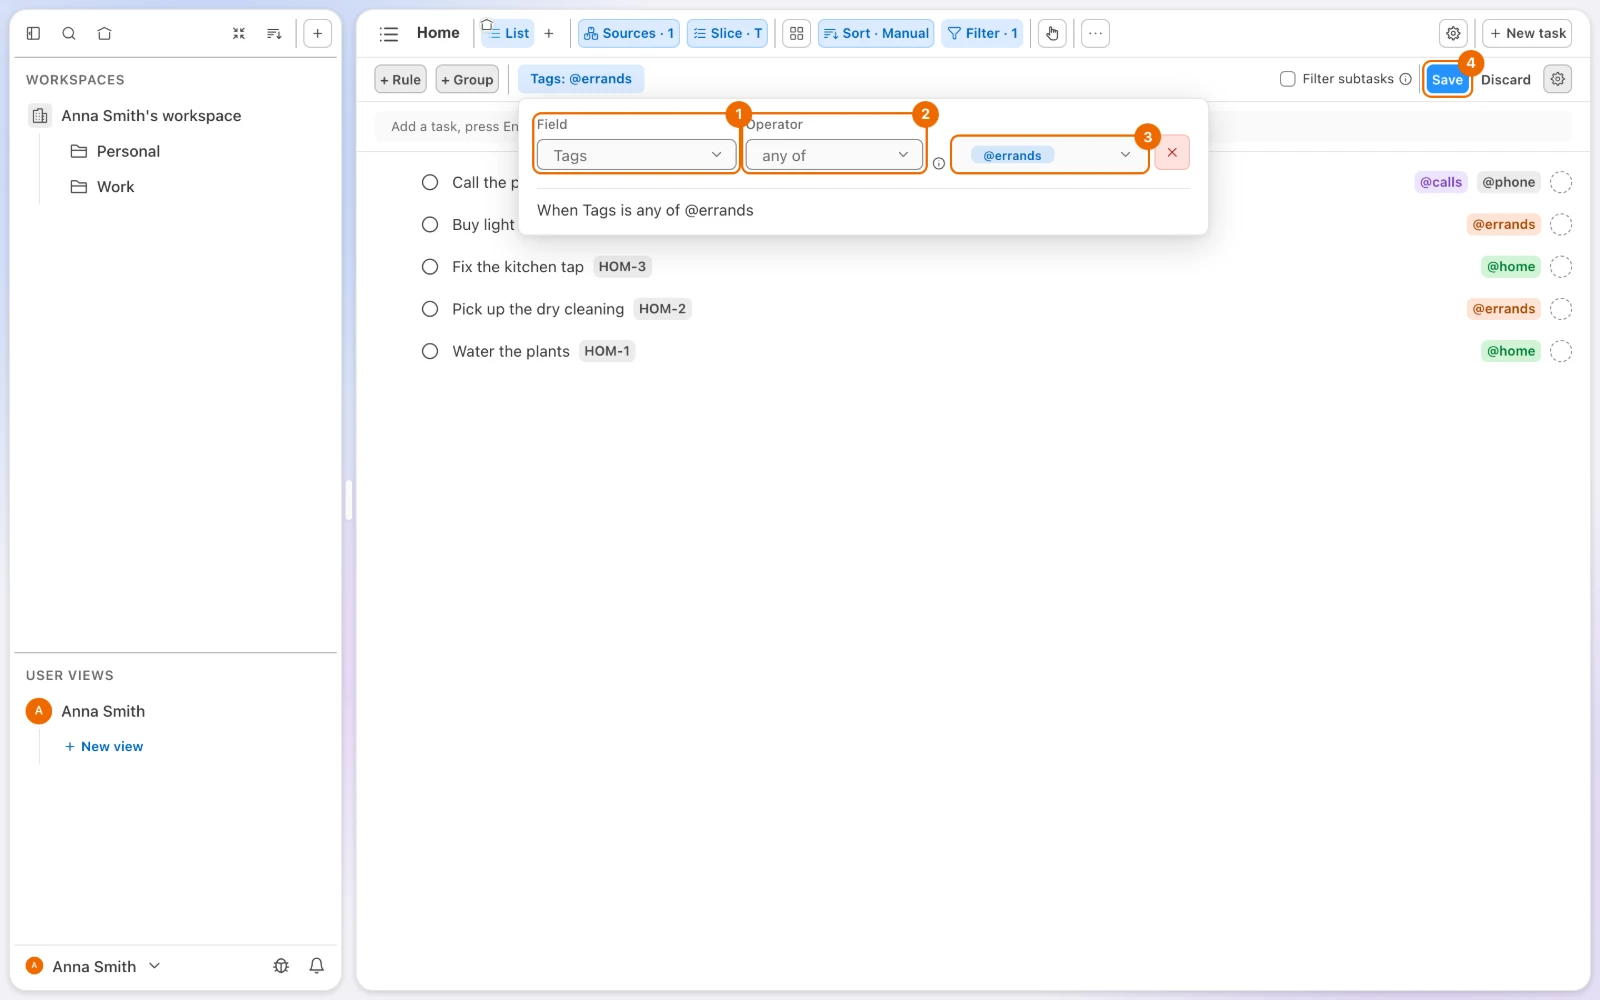The width and height of the screenshot is (1600, 1000).
Task: Mark Fix the kitchen tap complete
Action: coord(430,267)
